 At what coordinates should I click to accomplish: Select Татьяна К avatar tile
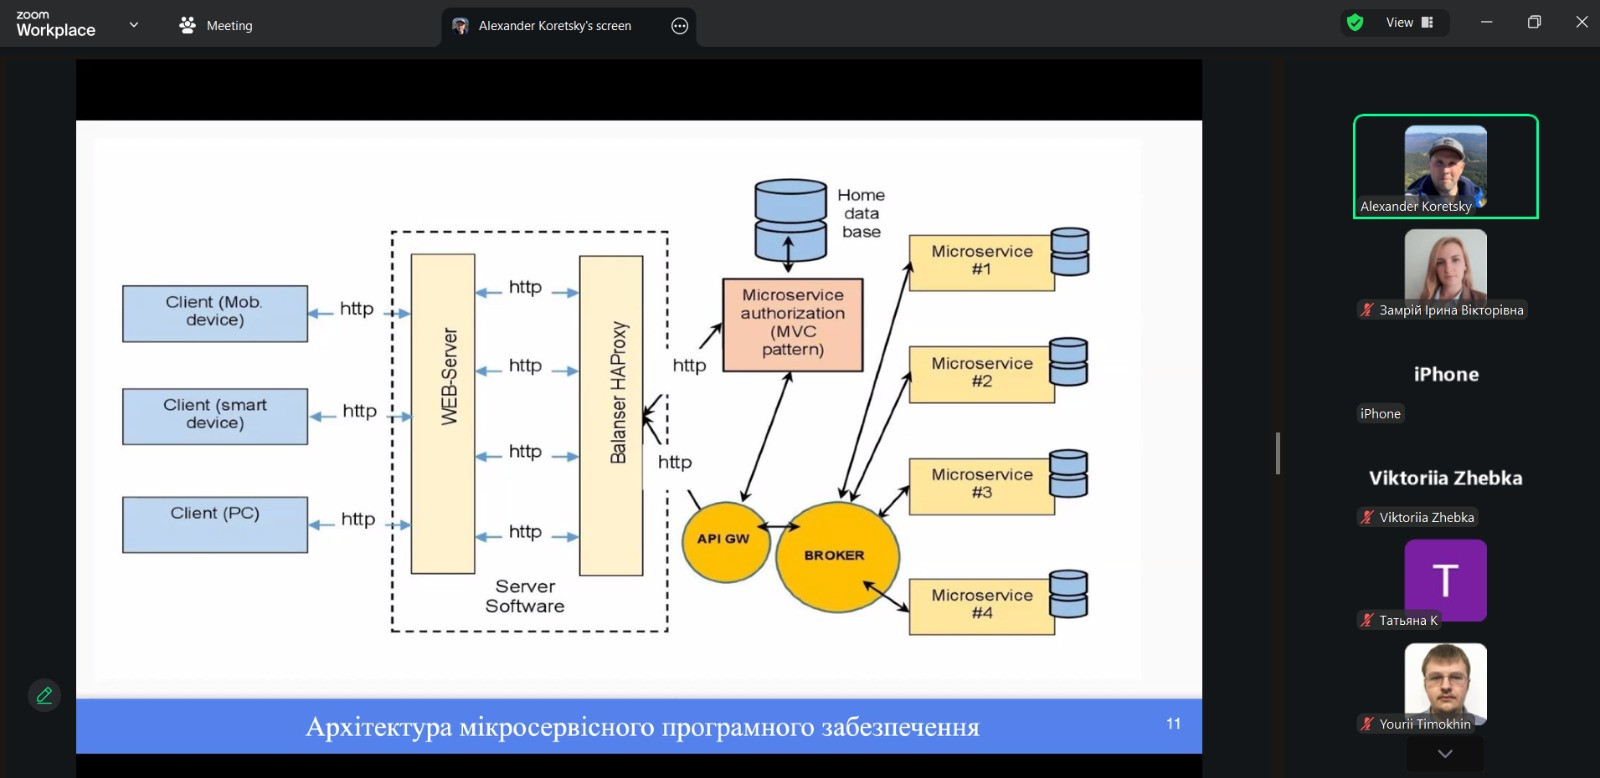click(1445, 580)
